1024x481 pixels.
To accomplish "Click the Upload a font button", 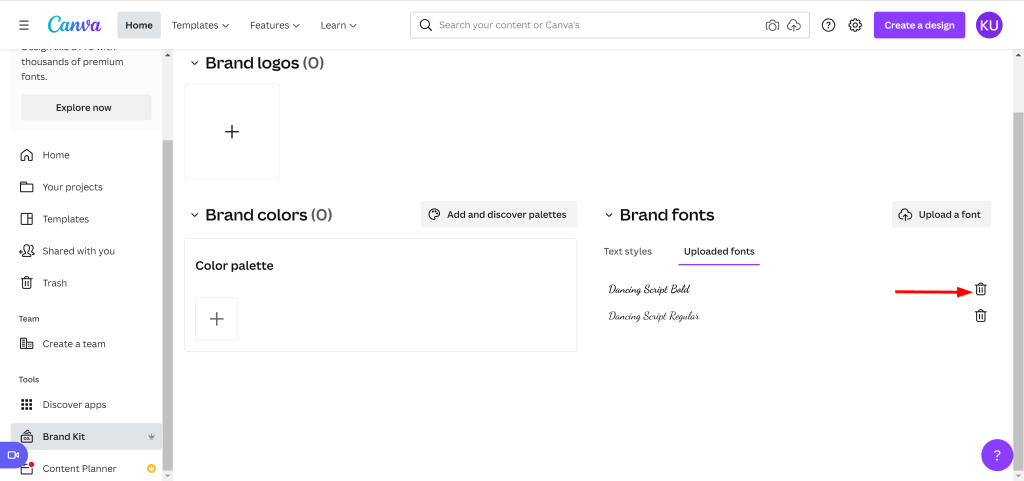I will [x=940, y=215].
